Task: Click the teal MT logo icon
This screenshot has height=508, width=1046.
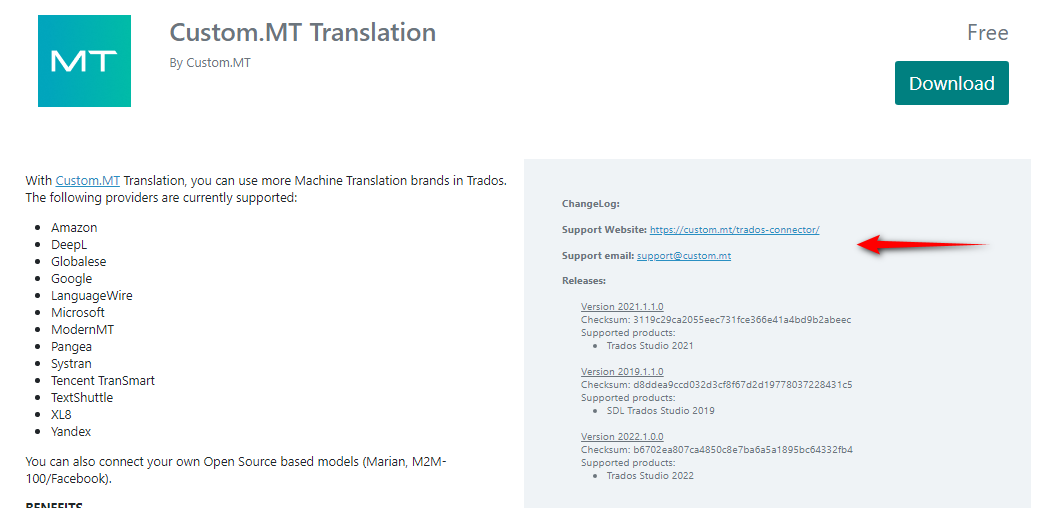Action: [84, 61]
